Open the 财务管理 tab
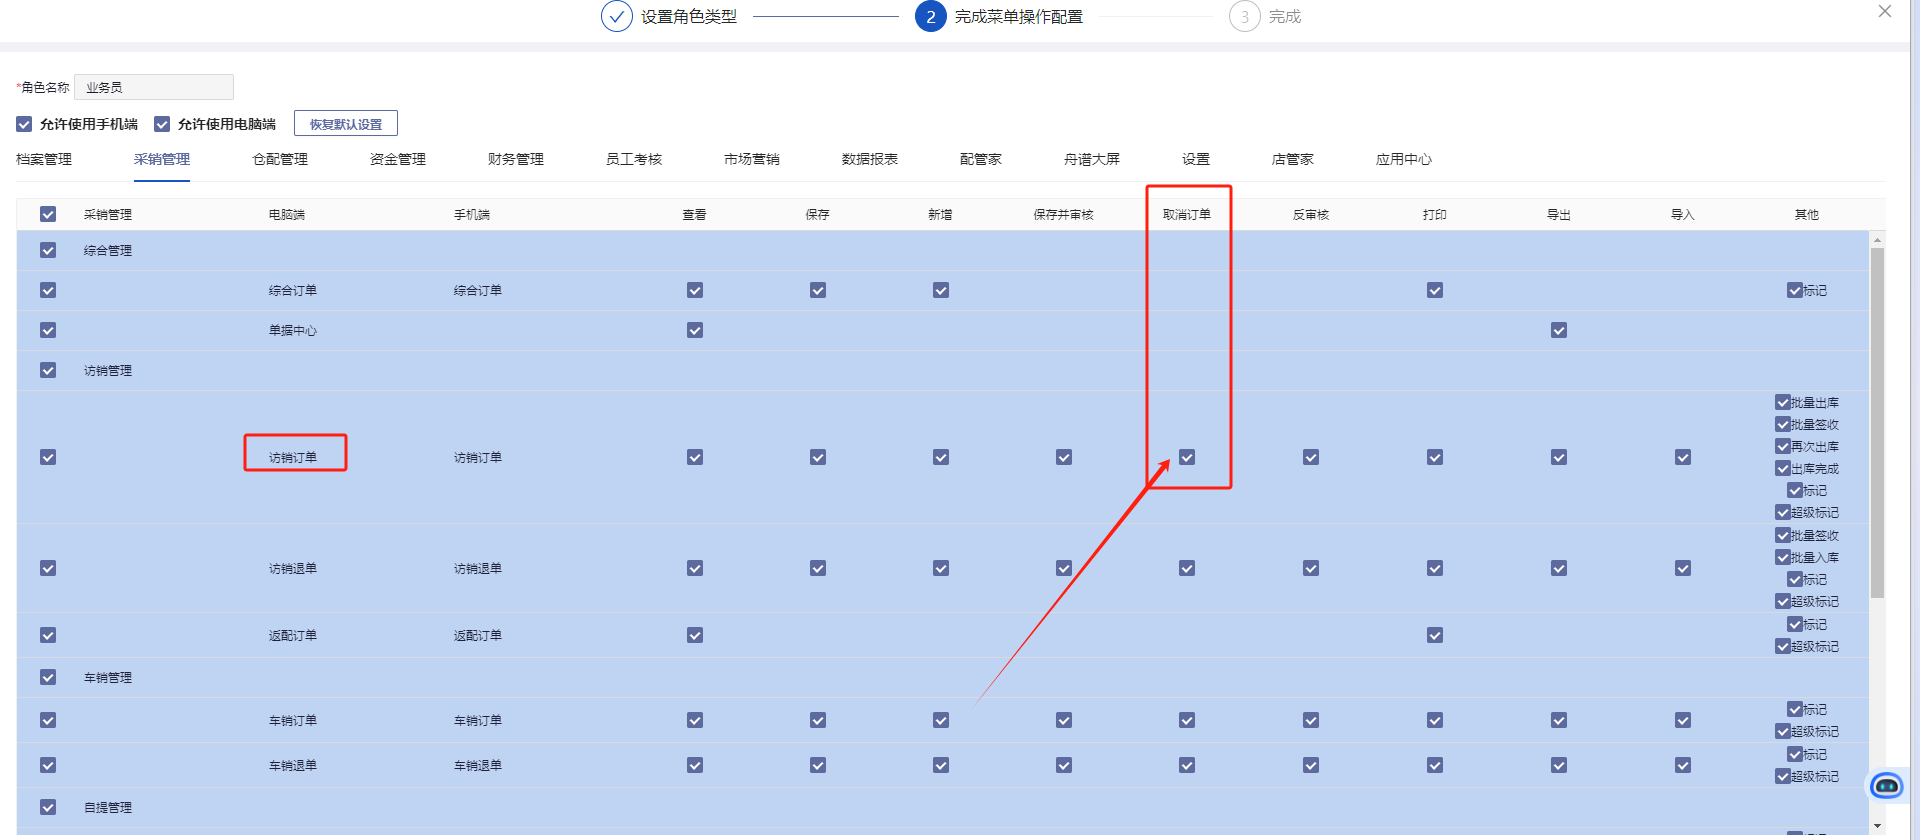The height and width of the screenshot is (840, 1920). 515,159
